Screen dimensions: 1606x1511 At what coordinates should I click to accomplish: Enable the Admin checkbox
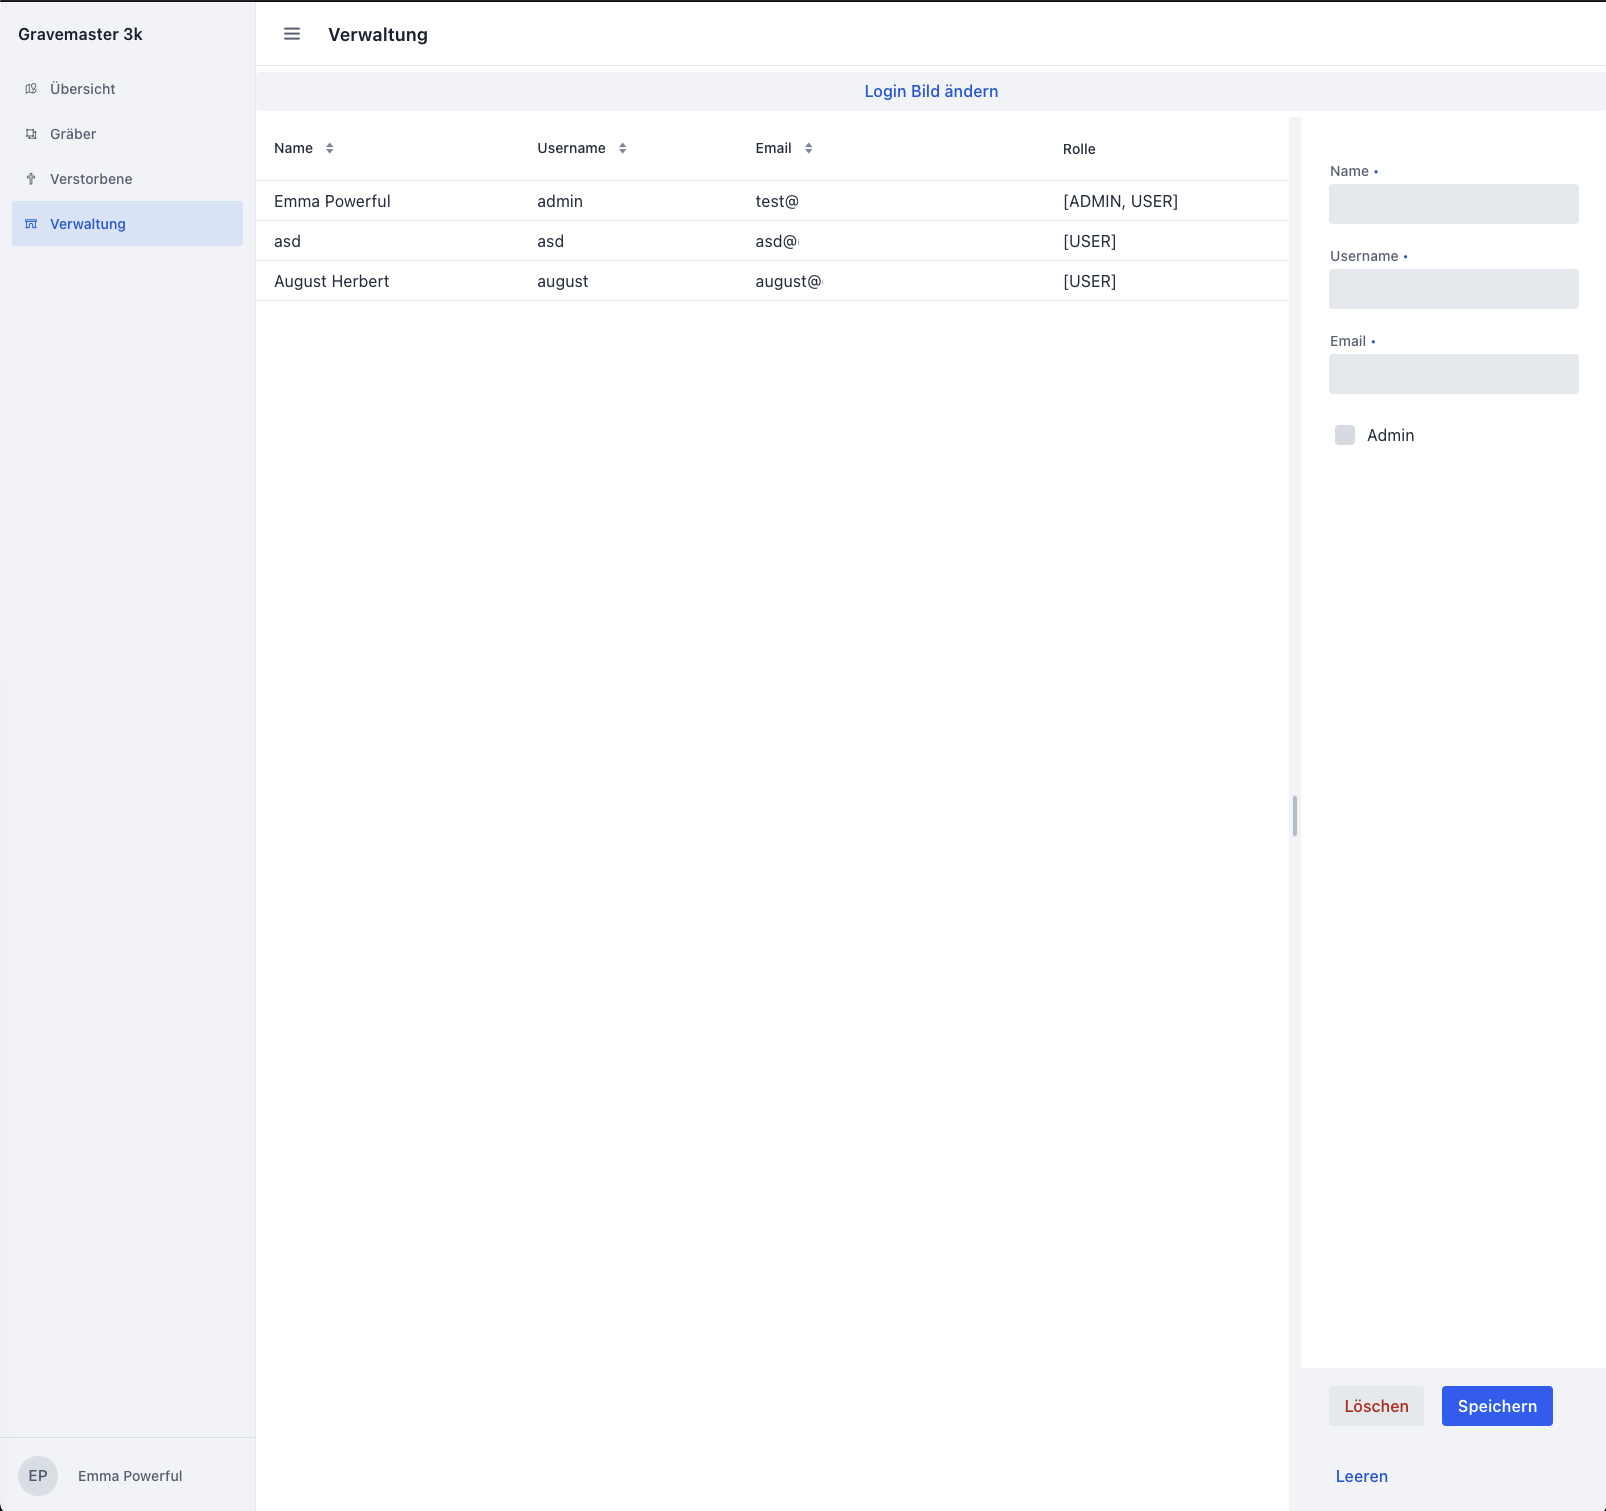coord(1345,435)
